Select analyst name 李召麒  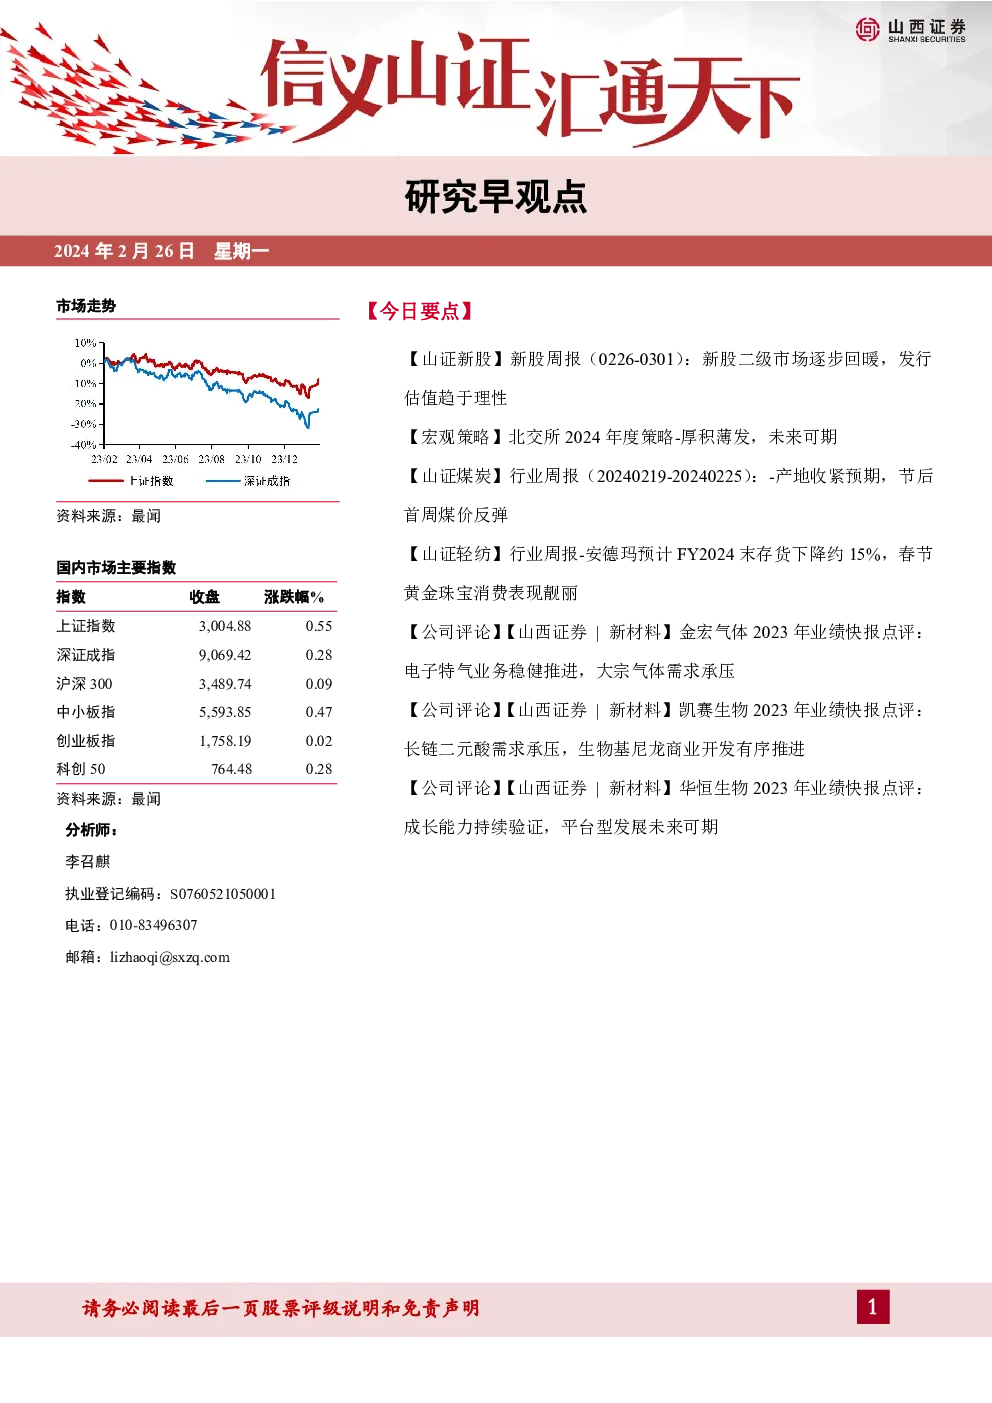click(88, 862)
